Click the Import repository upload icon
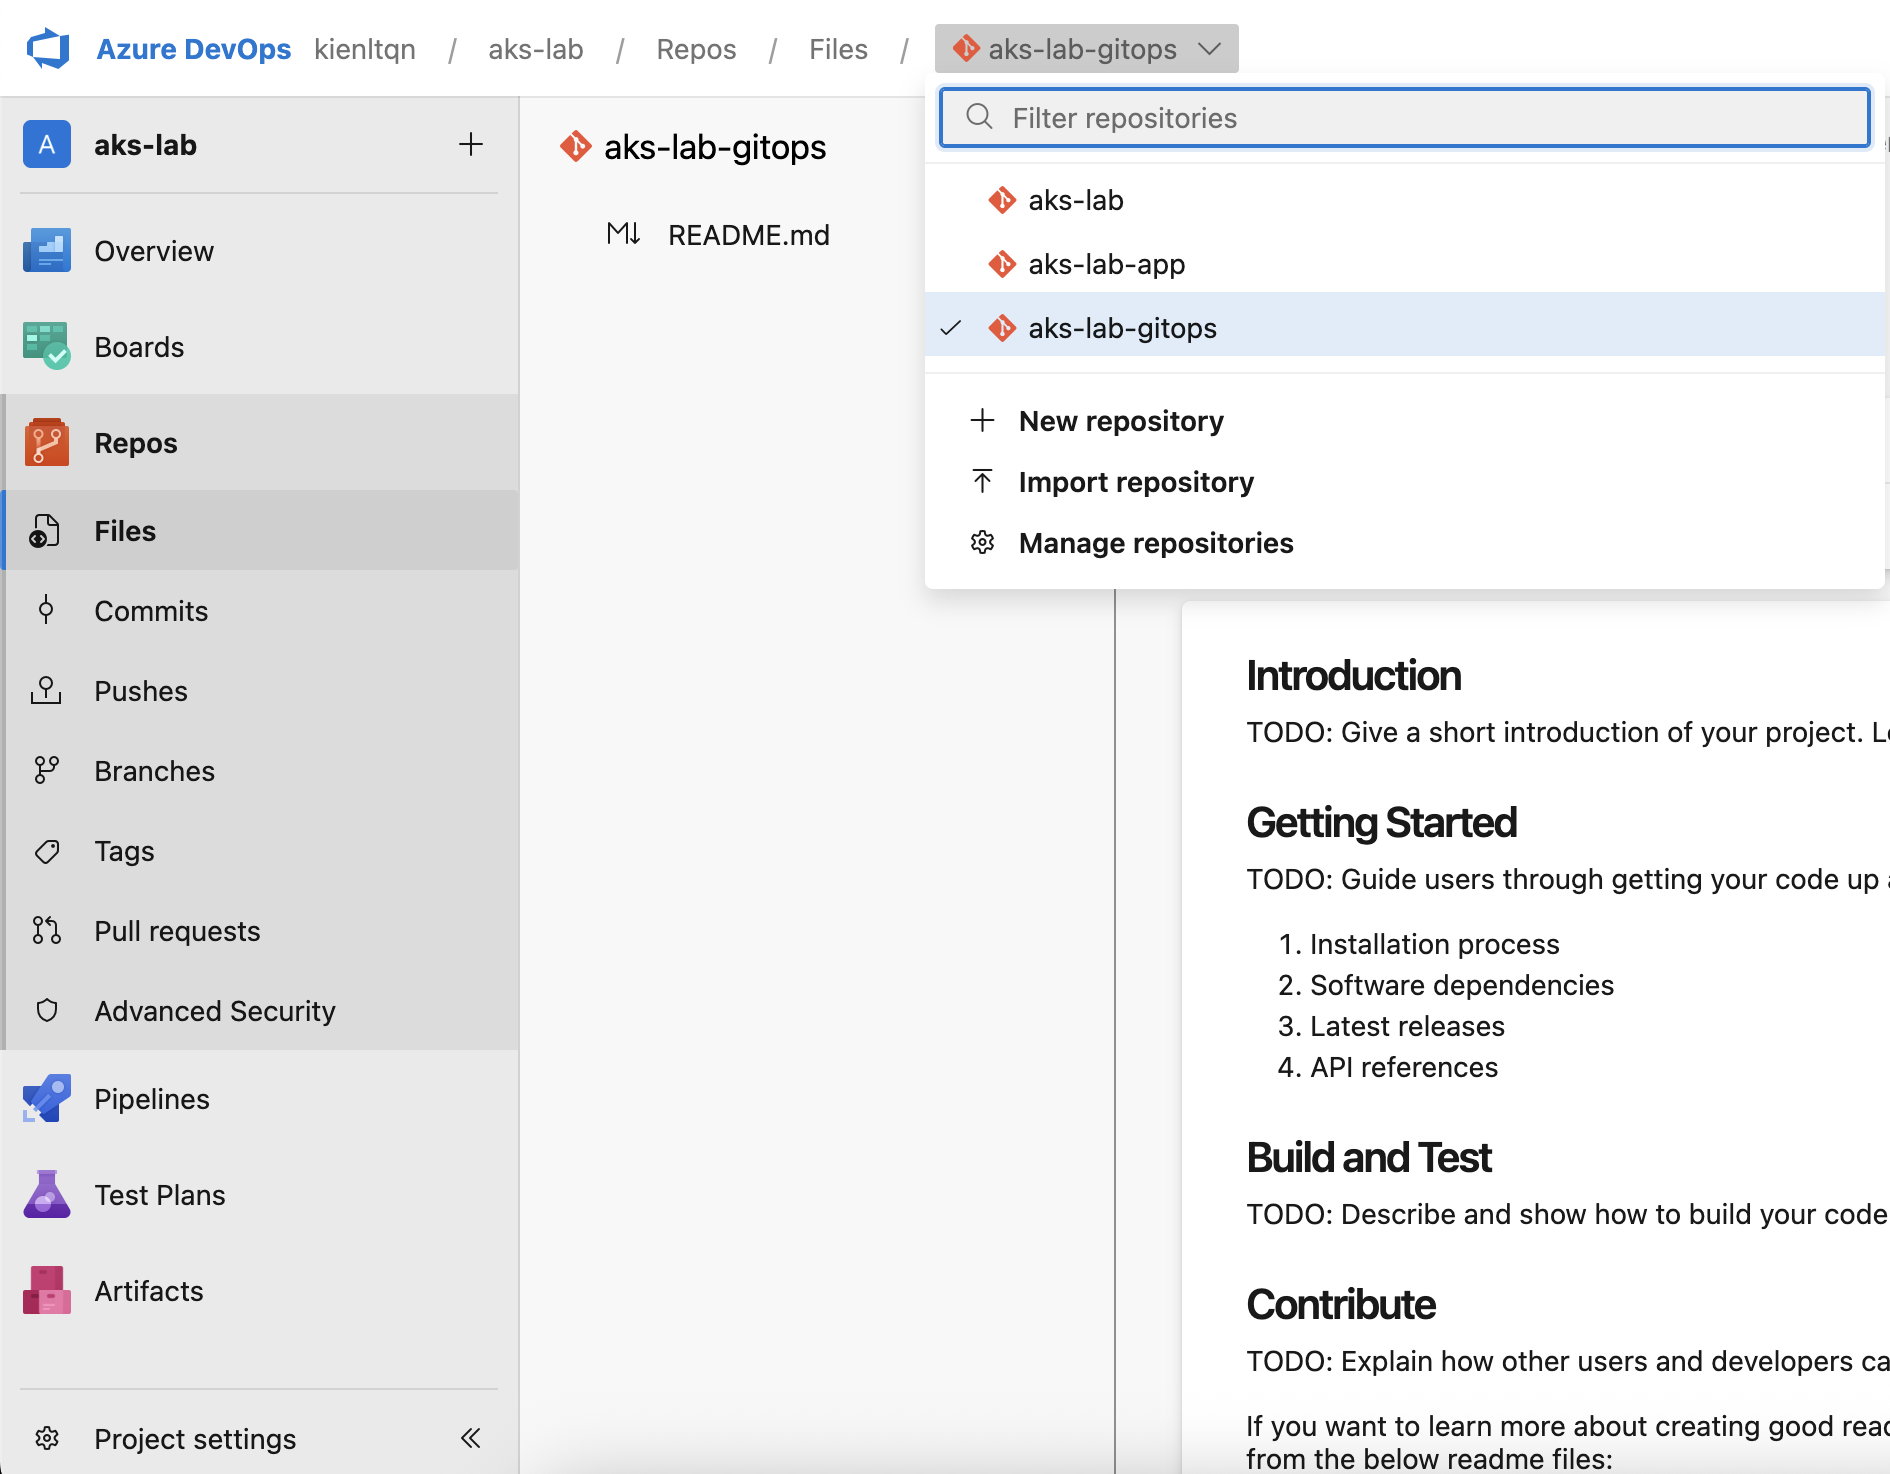 (x=983, y=481)
